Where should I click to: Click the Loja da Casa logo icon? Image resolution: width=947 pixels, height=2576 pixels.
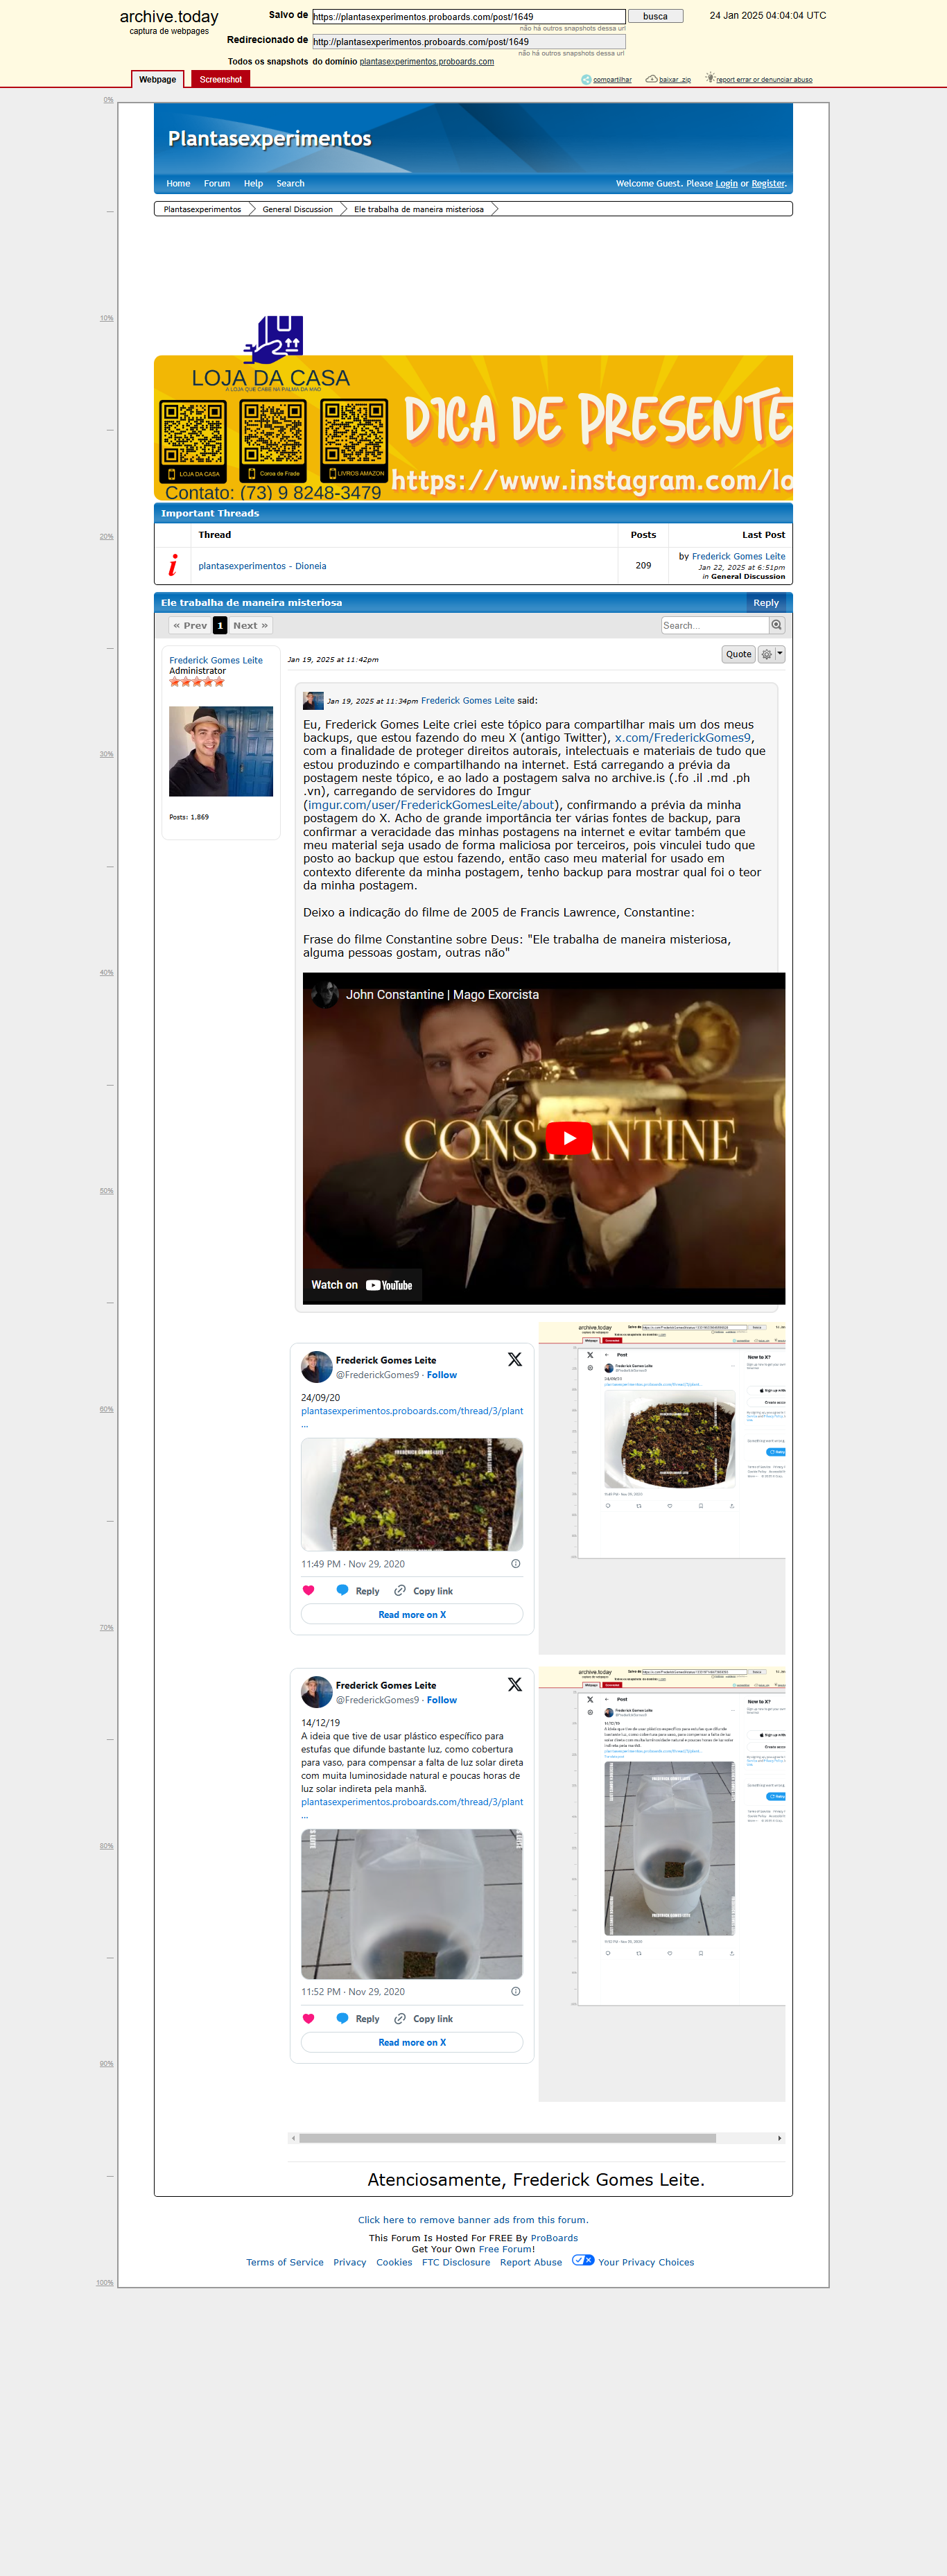tap(273, 340)
